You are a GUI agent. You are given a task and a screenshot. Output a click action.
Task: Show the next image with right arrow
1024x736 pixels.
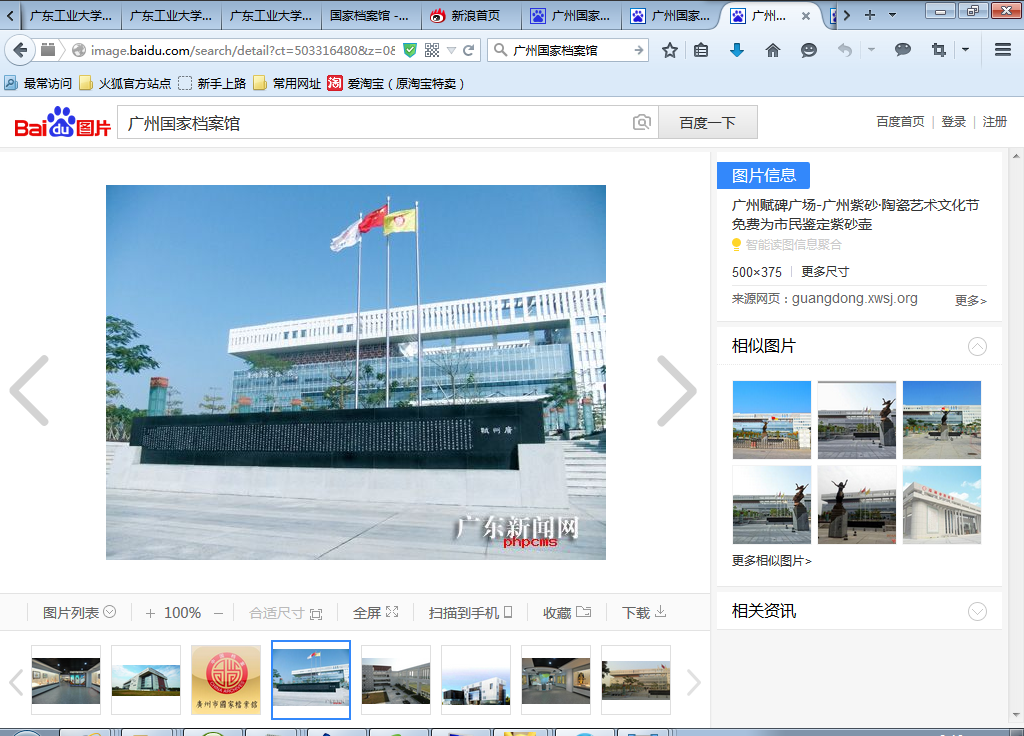[x=676, y=390]
